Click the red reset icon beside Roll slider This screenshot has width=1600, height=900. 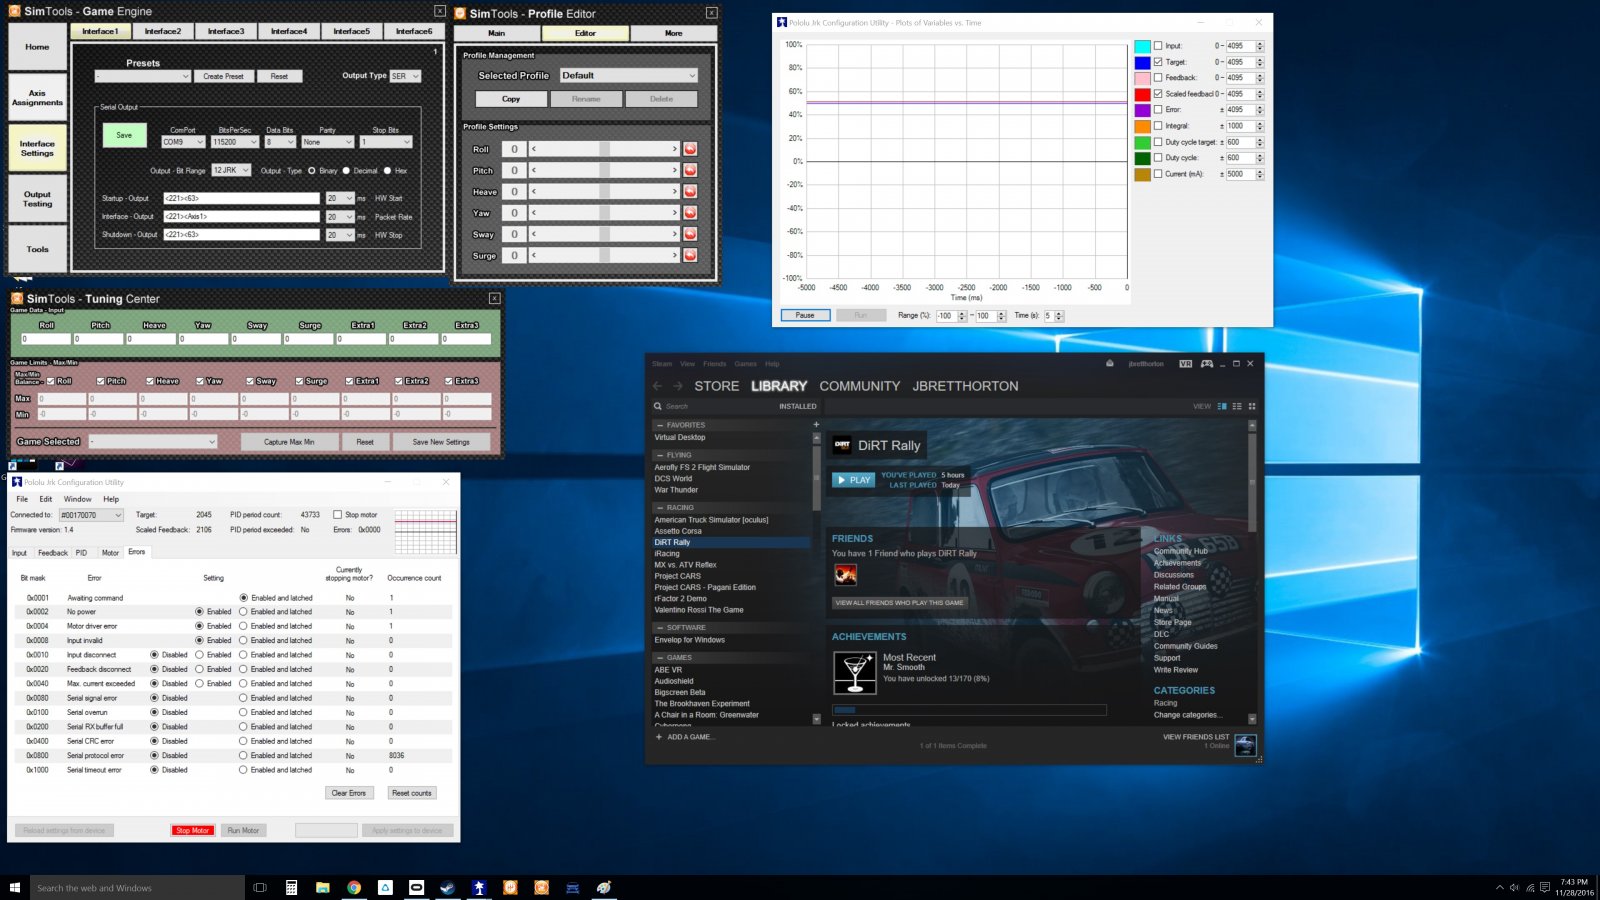[x=690, y=149]
